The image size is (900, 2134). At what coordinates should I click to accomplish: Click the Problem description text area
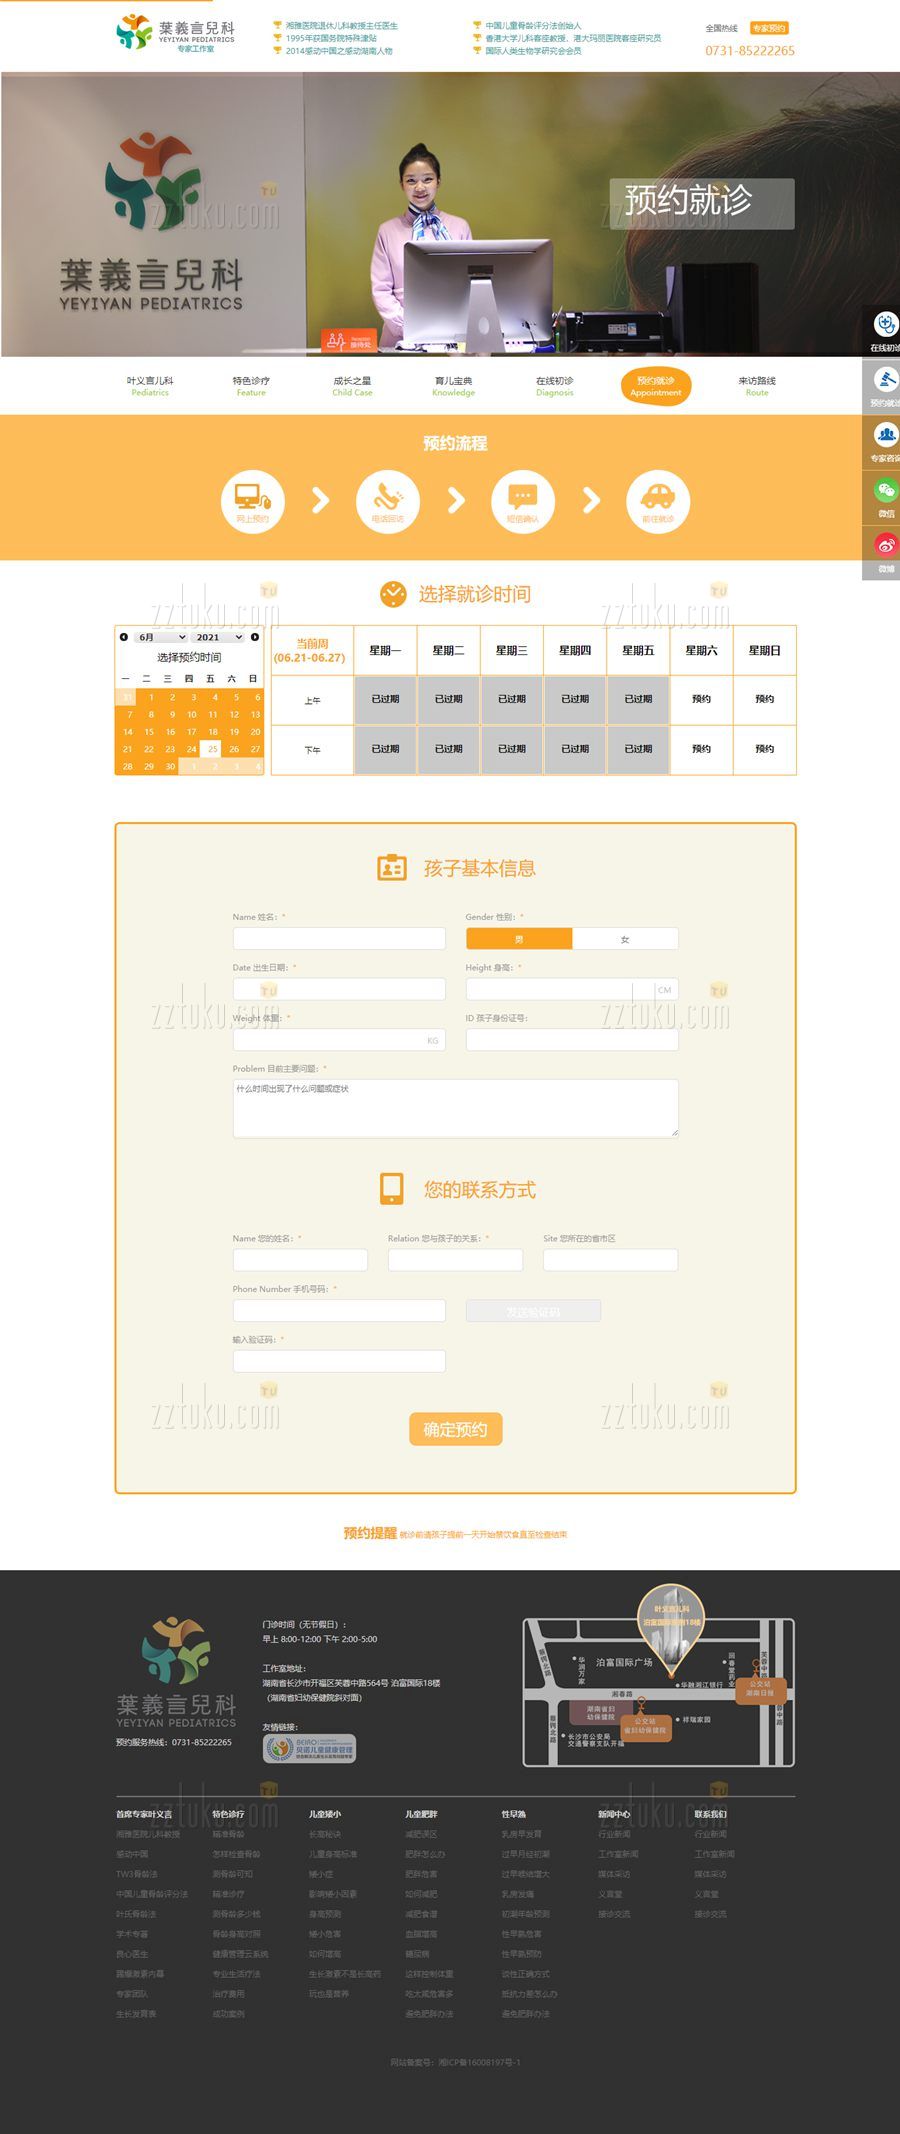pyautogui.click(x=455, y=1107)
